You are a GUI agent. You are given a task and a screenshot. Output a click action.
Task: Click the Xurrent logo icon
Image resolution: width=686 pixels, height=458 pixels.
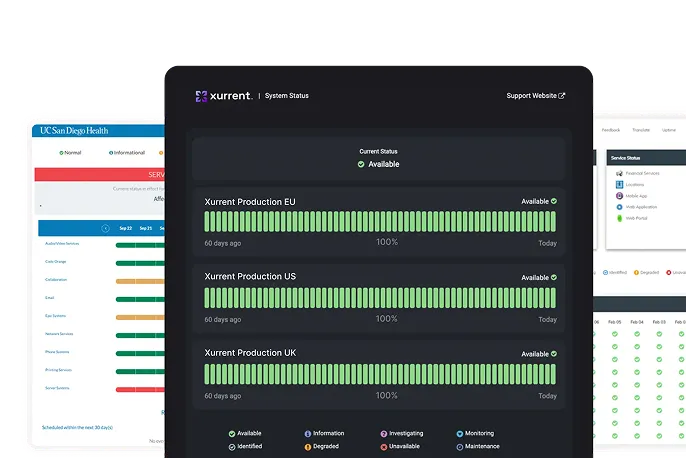(201, 96)
